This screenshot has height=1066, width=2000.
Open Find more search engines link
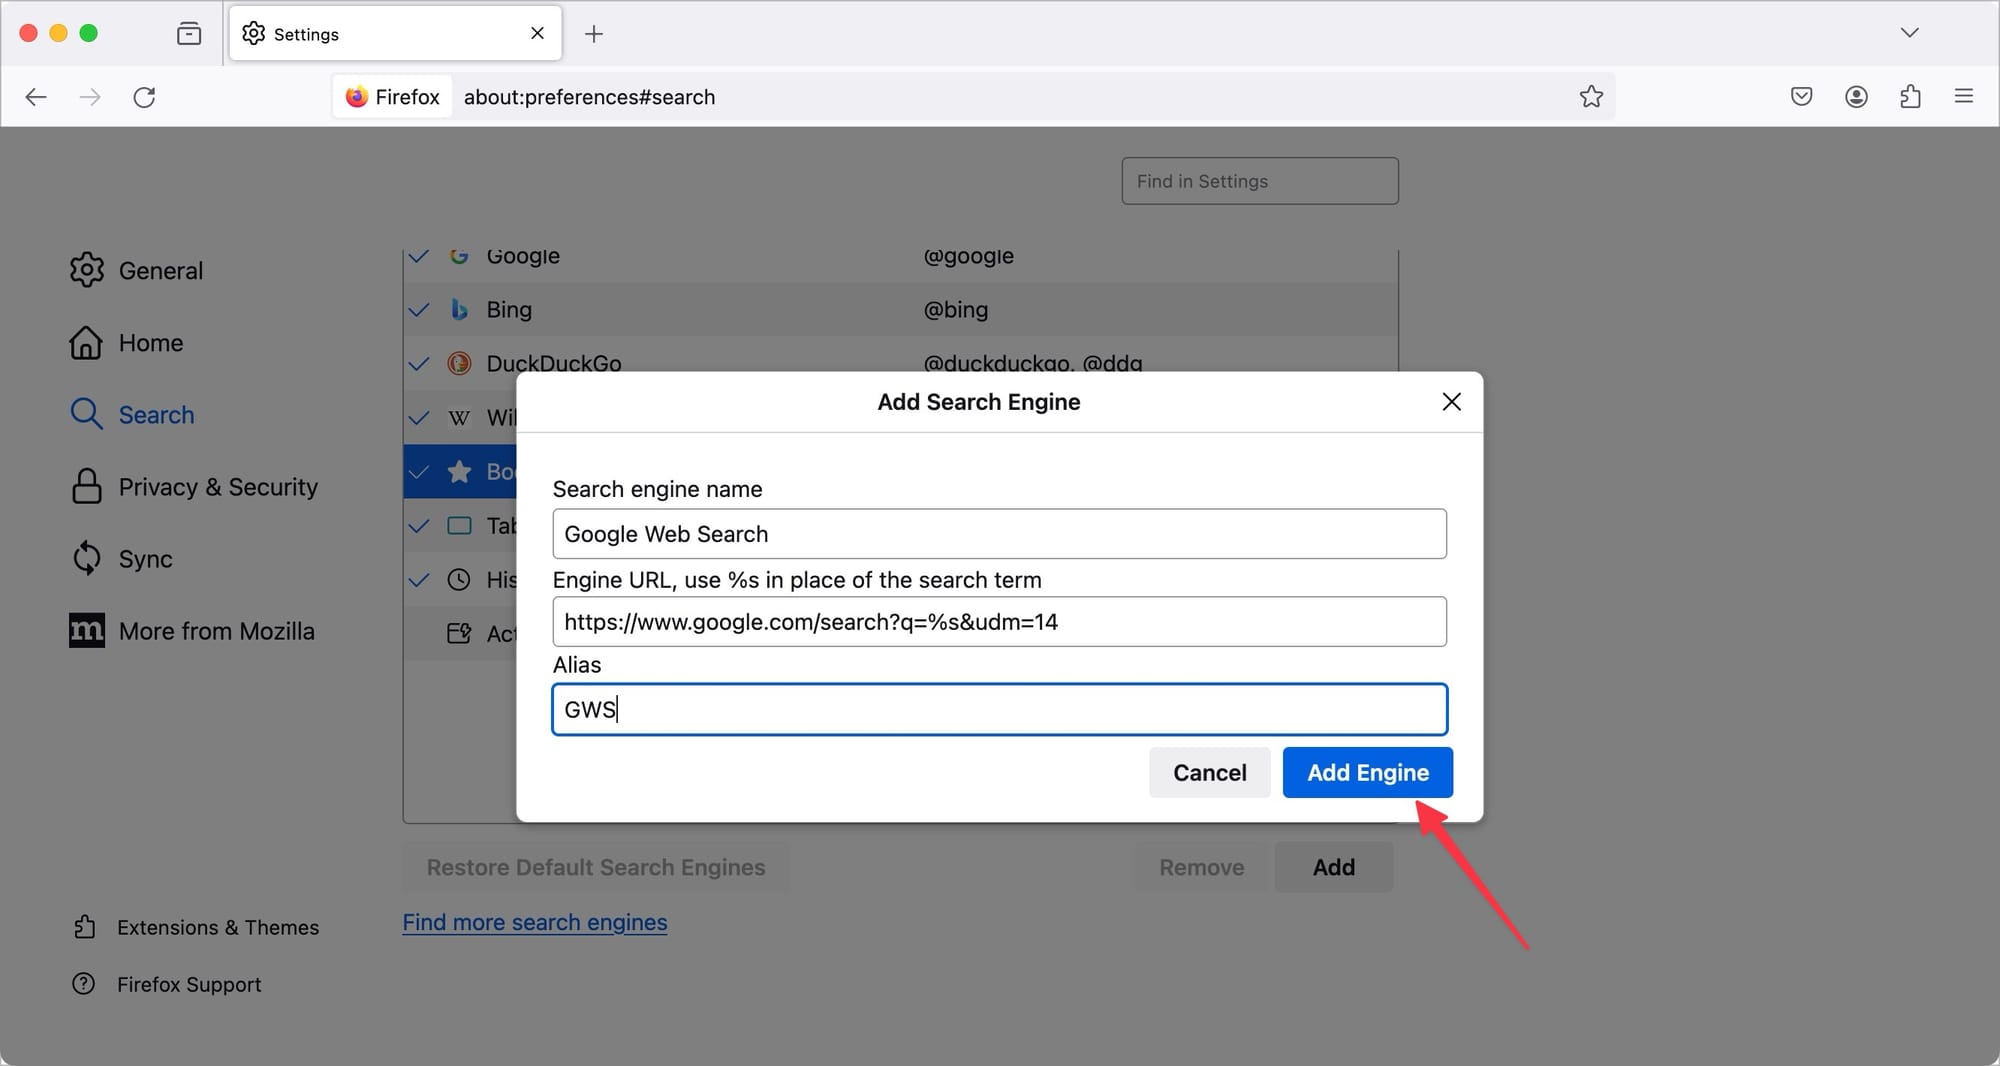point(535,922)
